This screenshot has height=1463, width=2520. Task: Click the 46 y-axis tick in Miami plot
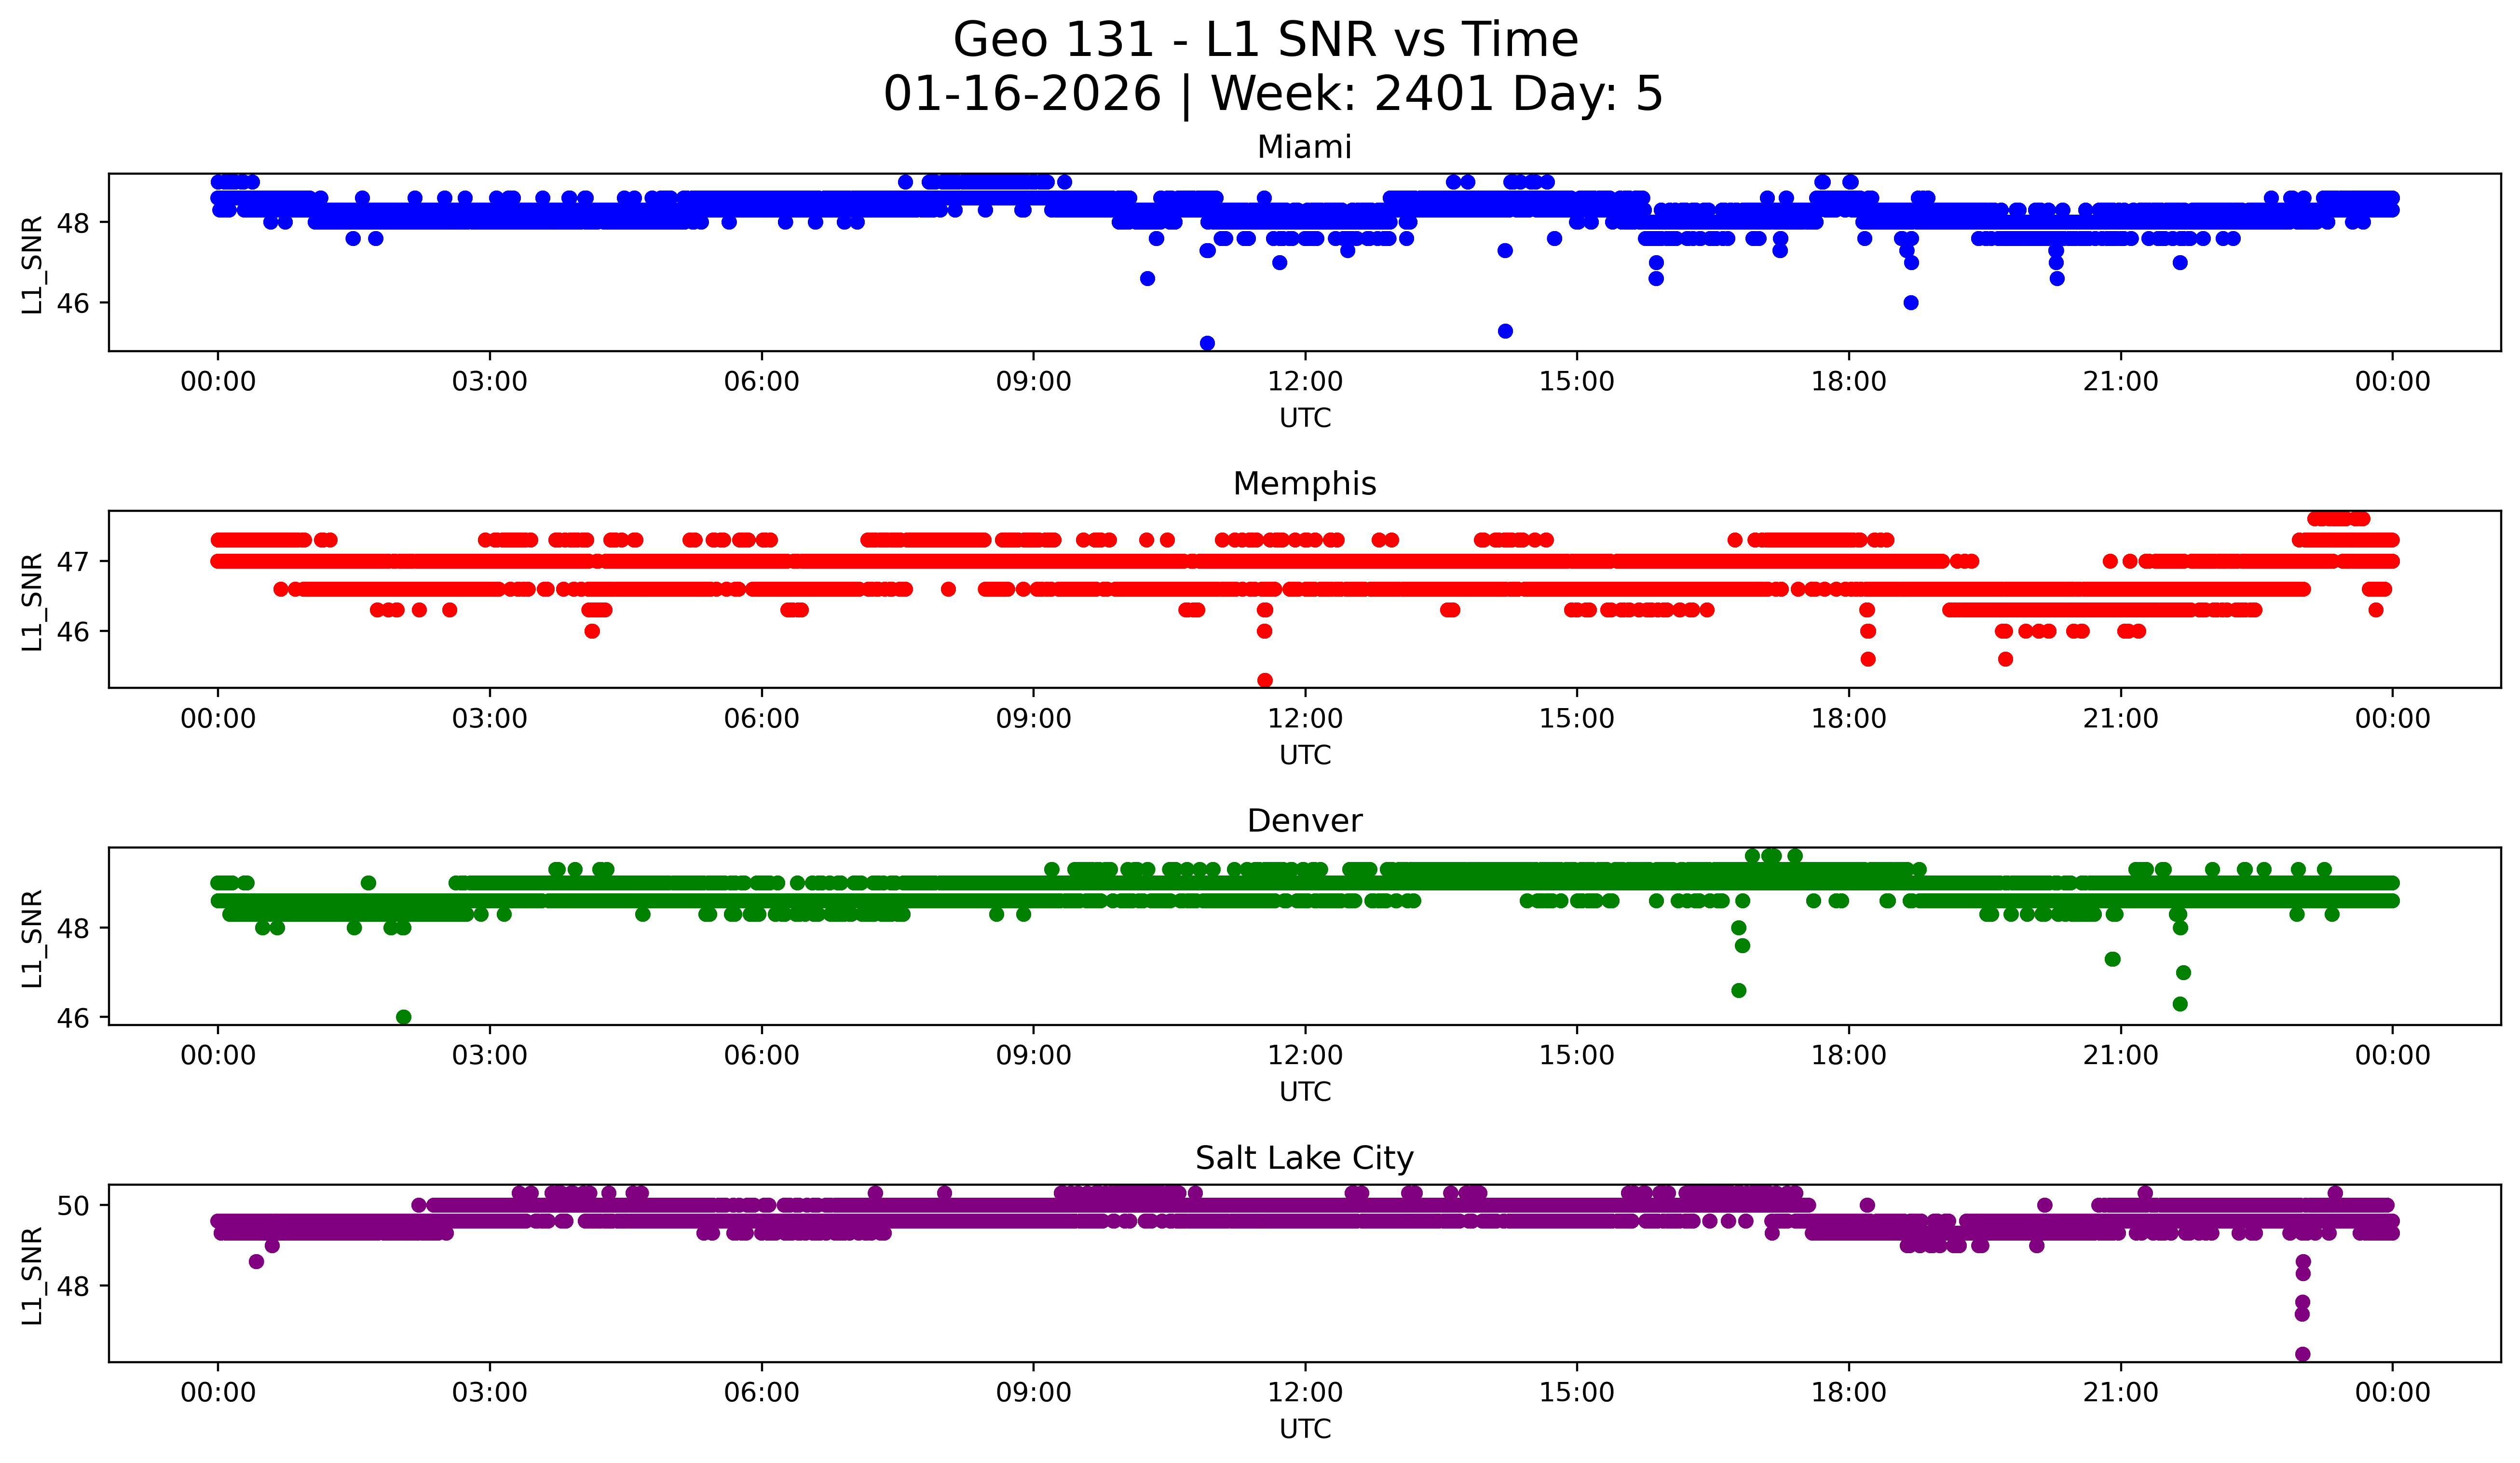coord(72,303)
